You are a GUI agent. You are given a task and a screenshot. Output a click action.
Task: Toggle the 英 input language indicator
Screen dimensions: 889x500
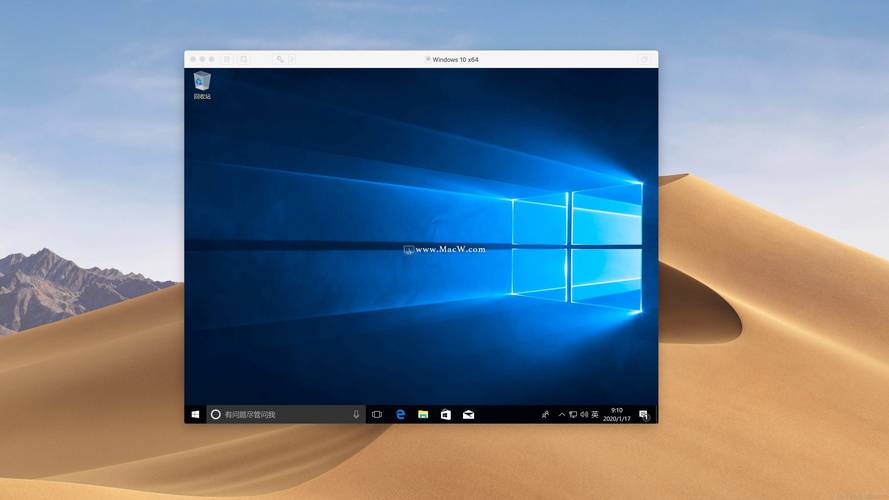[x=595, y=414]
